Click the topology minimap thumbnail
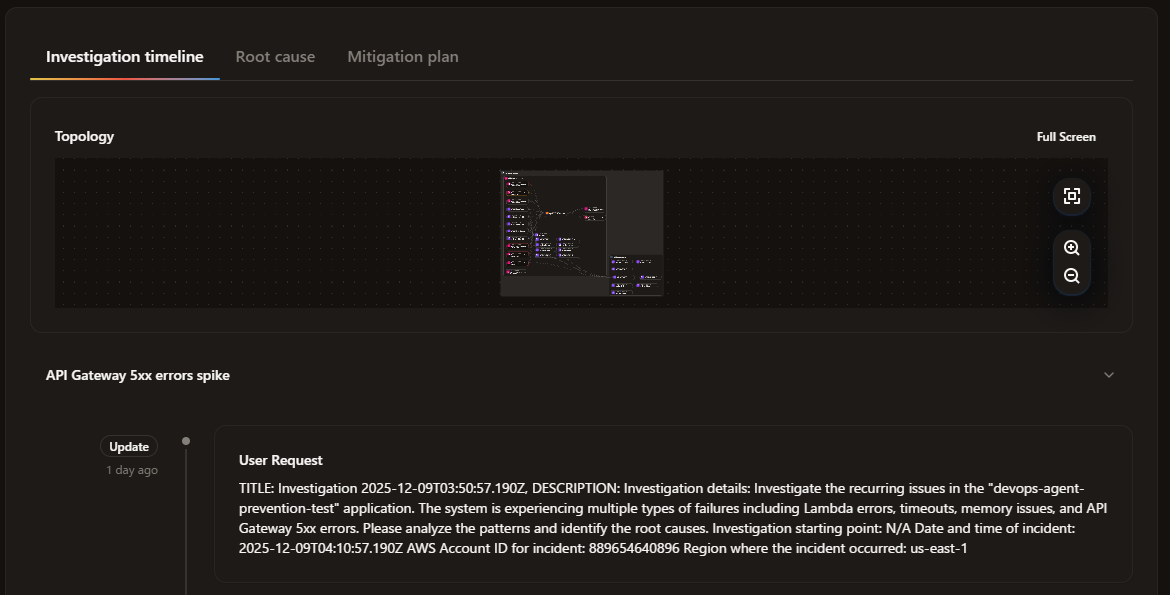Image resolution: width=1170 pixels, height=595 pixels. (x=580, y=232)
